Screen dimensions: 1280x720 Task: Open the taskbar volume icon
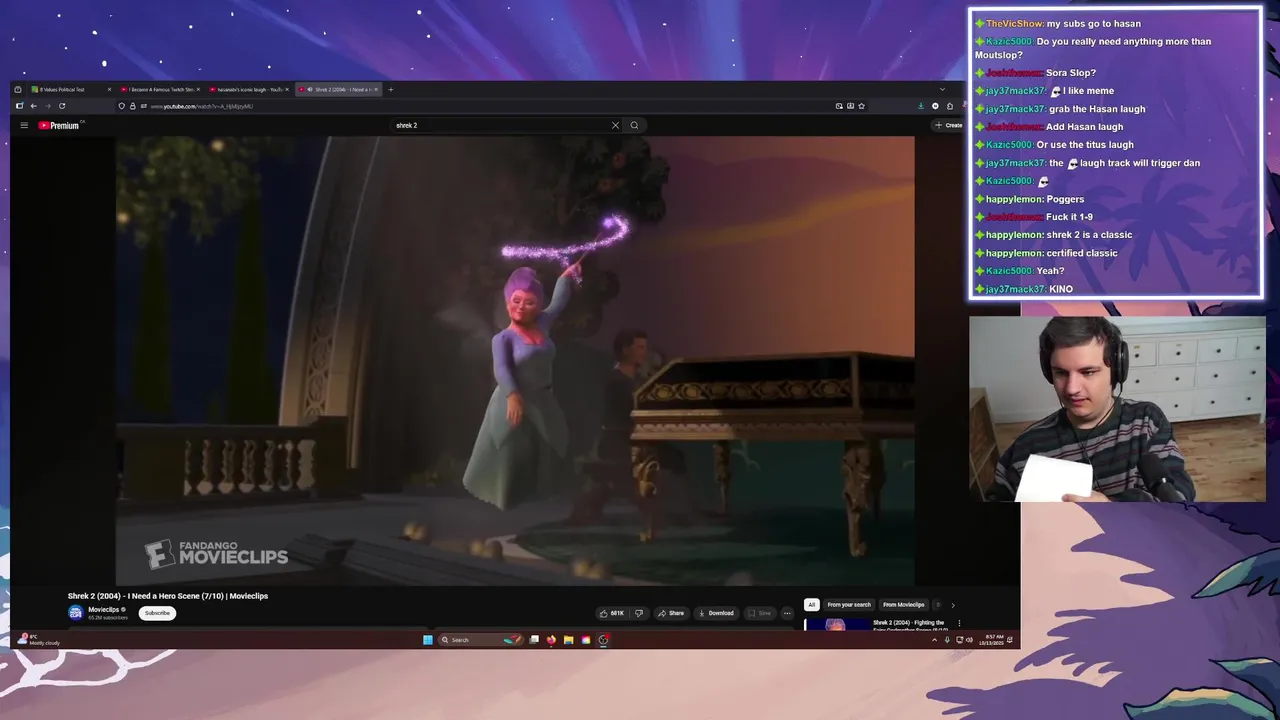click(969, 640)
